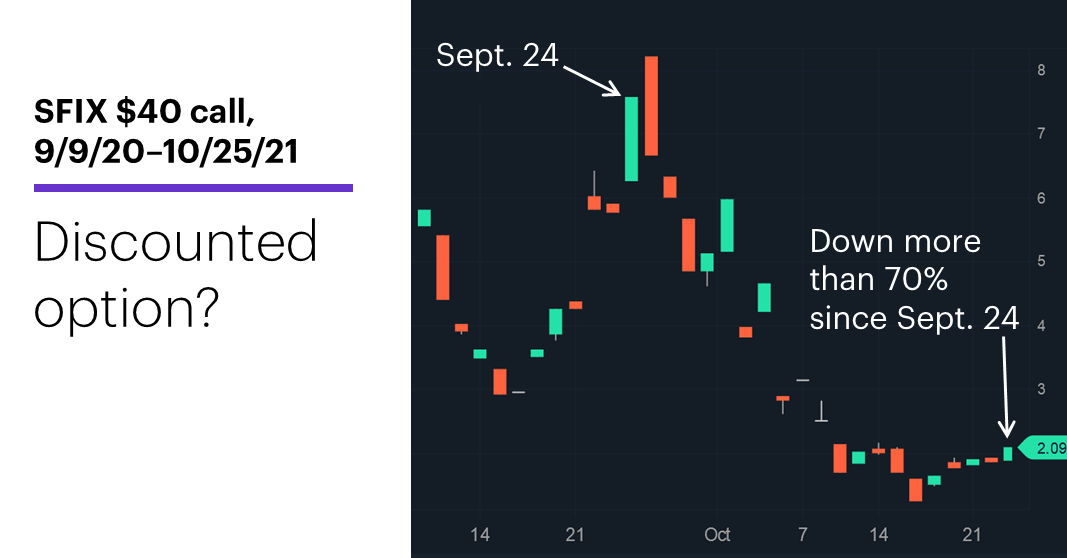The image size is (1067, 558).
Task: Click the green 2.09 price label
Action: [x=1045, y=448]
